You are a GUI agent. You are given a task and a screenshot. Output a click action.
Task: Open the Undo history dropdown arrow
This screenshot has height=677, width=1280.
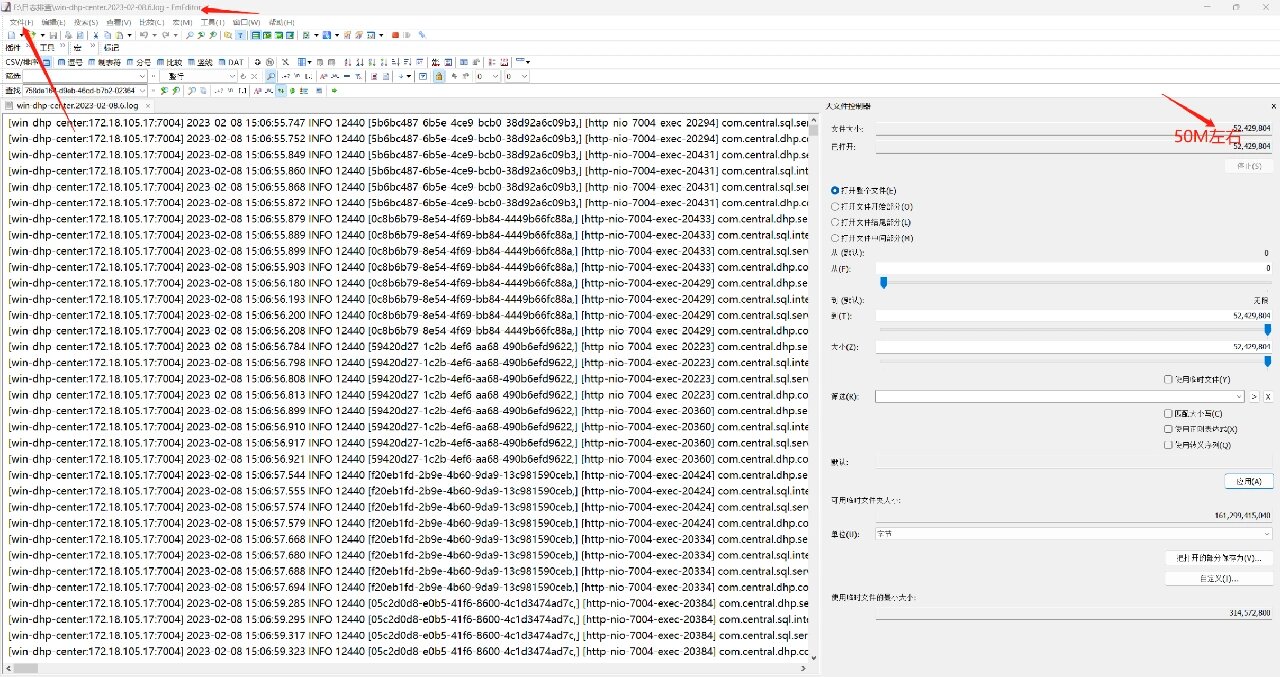click(154, 35)
